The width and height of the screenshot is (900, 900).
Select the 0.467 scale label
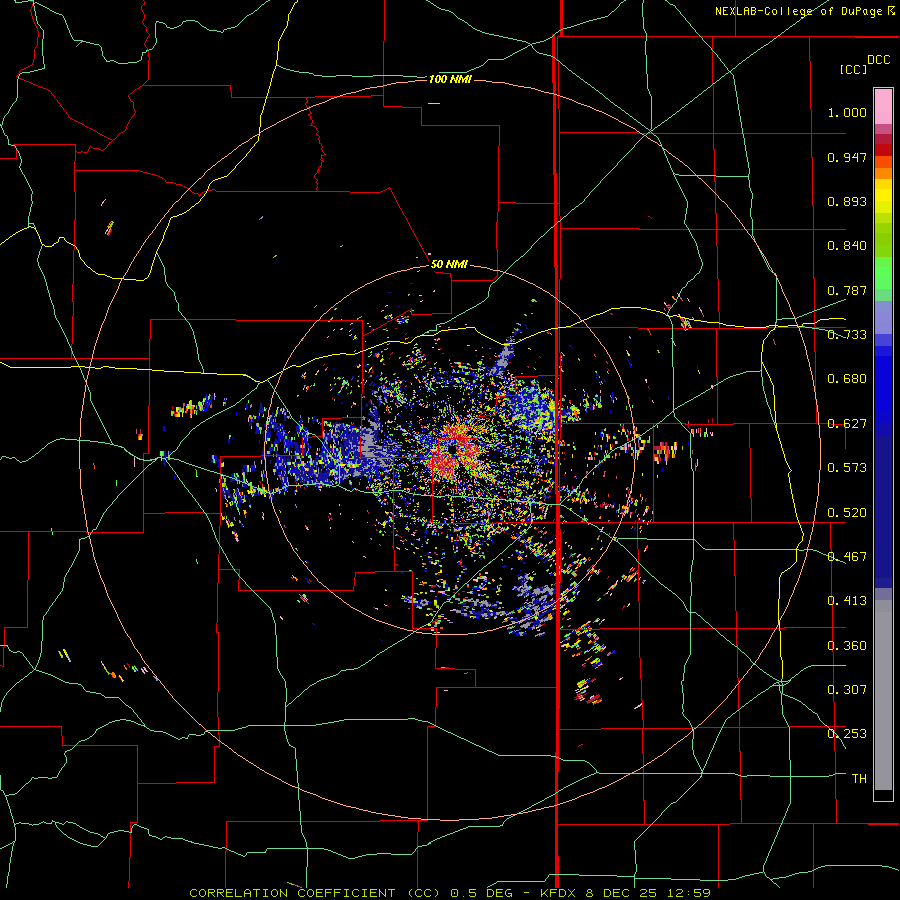[x=847, y=557]
